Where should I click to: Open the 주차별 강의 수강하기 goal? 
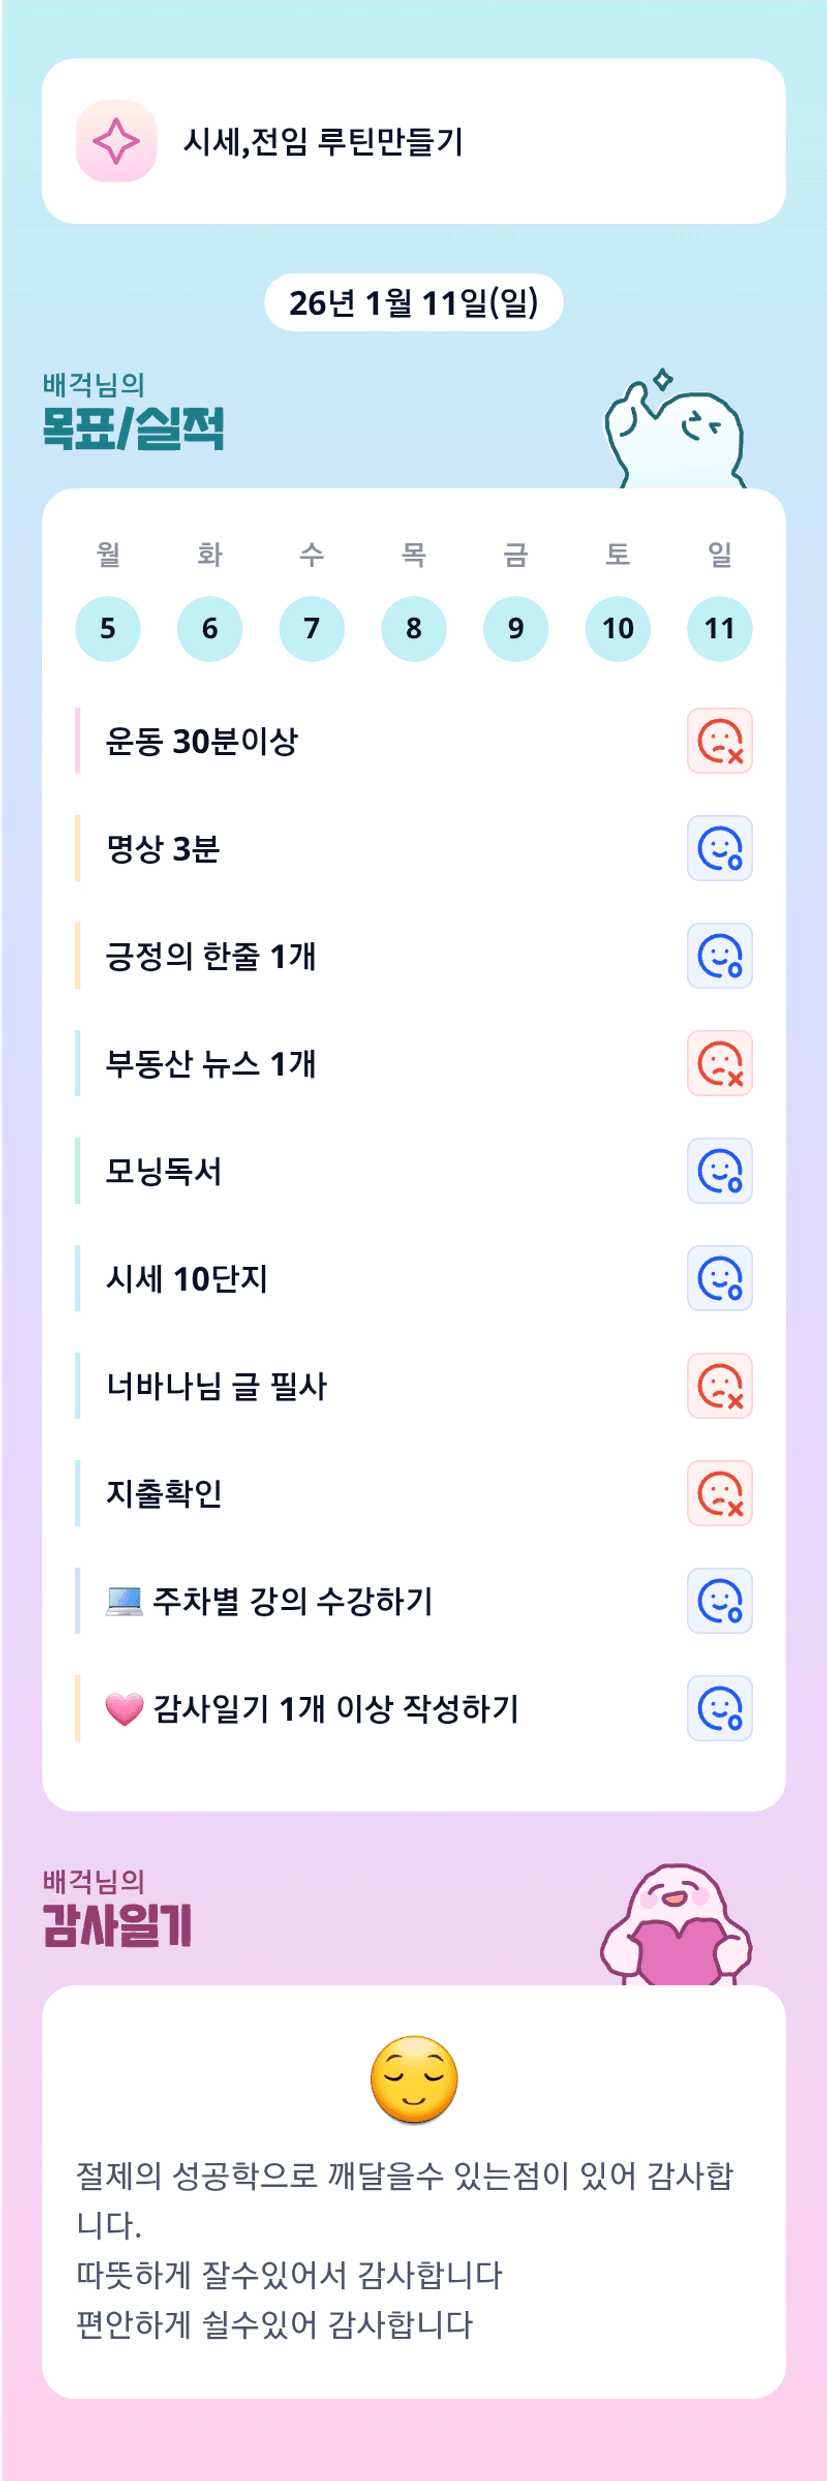(x=292, y=1601)
